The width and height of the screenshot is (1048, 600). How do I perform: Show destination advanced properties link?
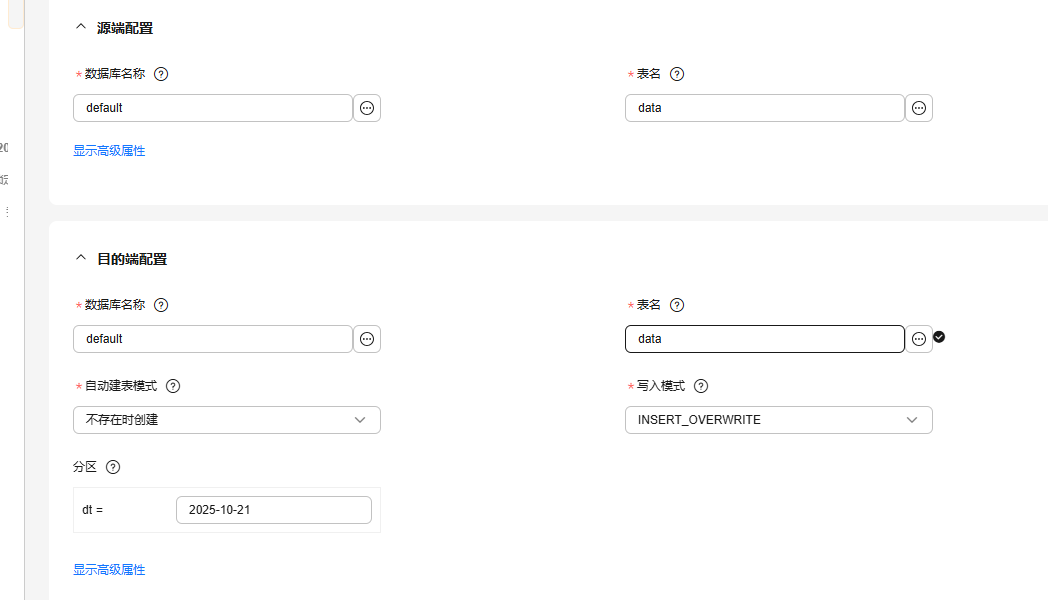coord(109,570)
